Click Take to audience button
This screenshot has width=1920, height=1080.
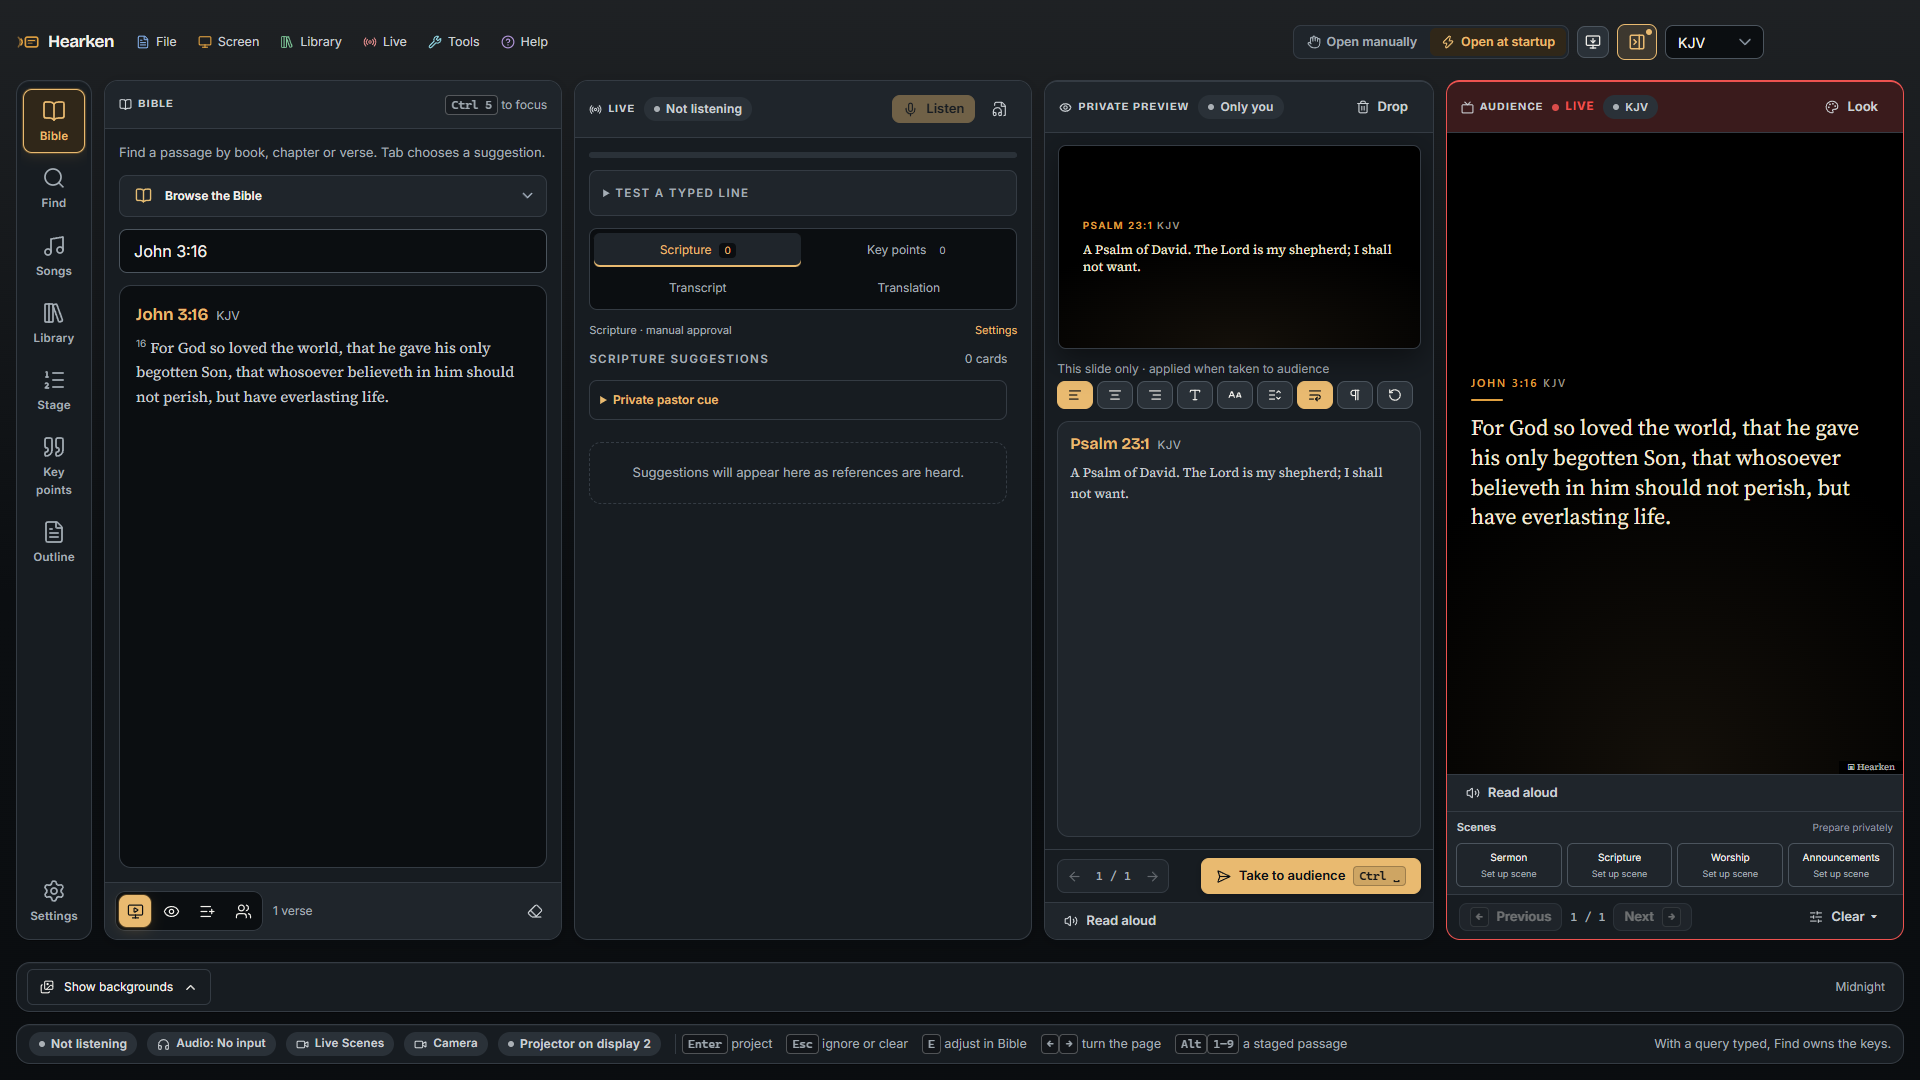point(1311,876)
